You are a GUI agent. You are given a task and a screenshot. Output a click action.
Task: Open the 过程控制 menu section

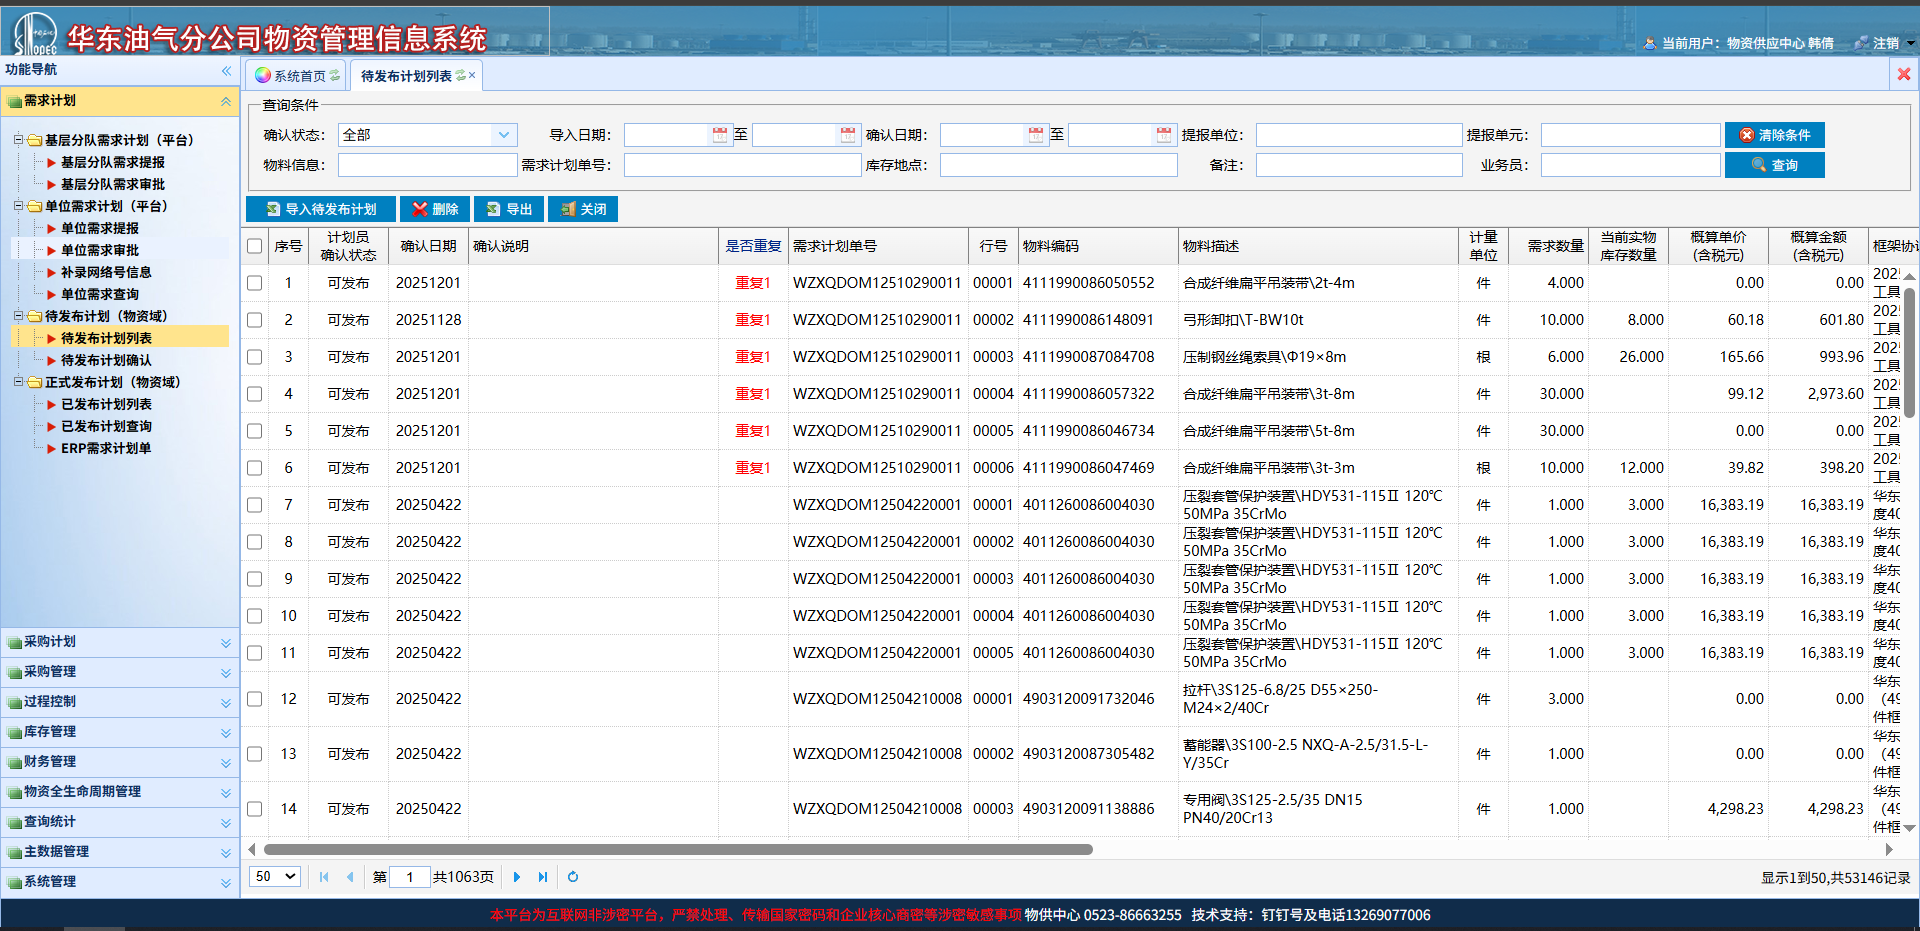(x=120, y=702)
